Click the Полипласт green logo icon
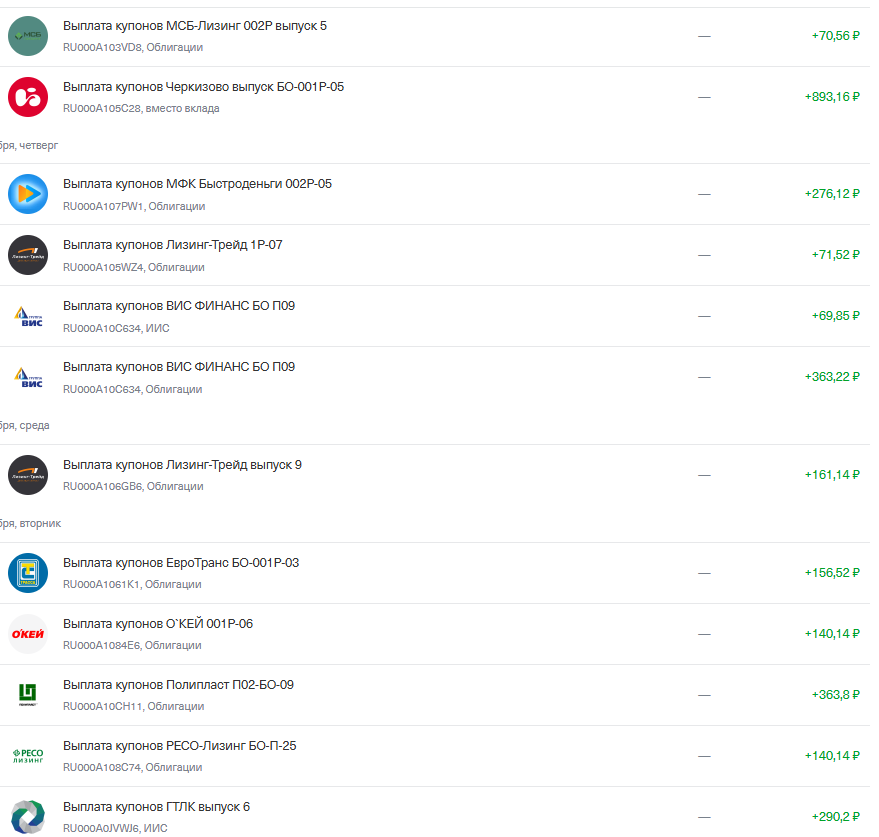This screenshot has height=837, width=879. coord(28,695)
